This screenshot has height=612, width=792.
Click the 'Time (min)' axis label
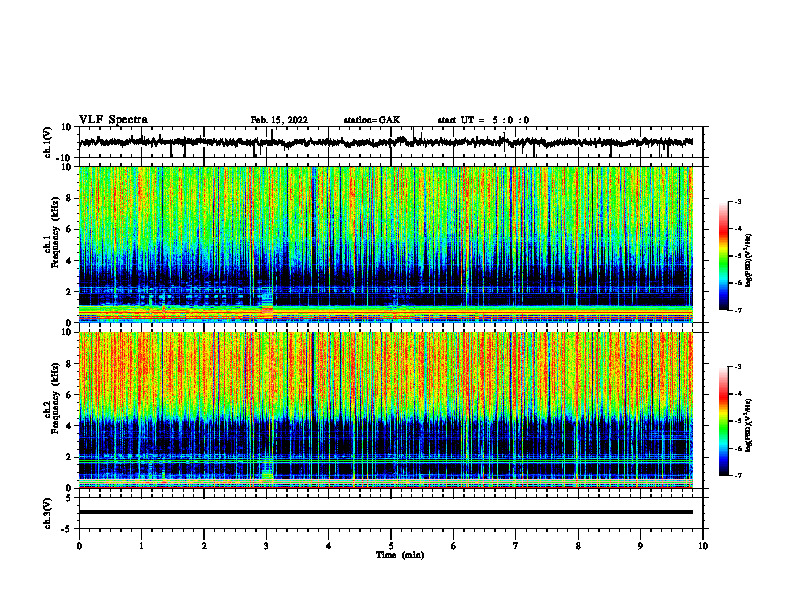(400, 555)
